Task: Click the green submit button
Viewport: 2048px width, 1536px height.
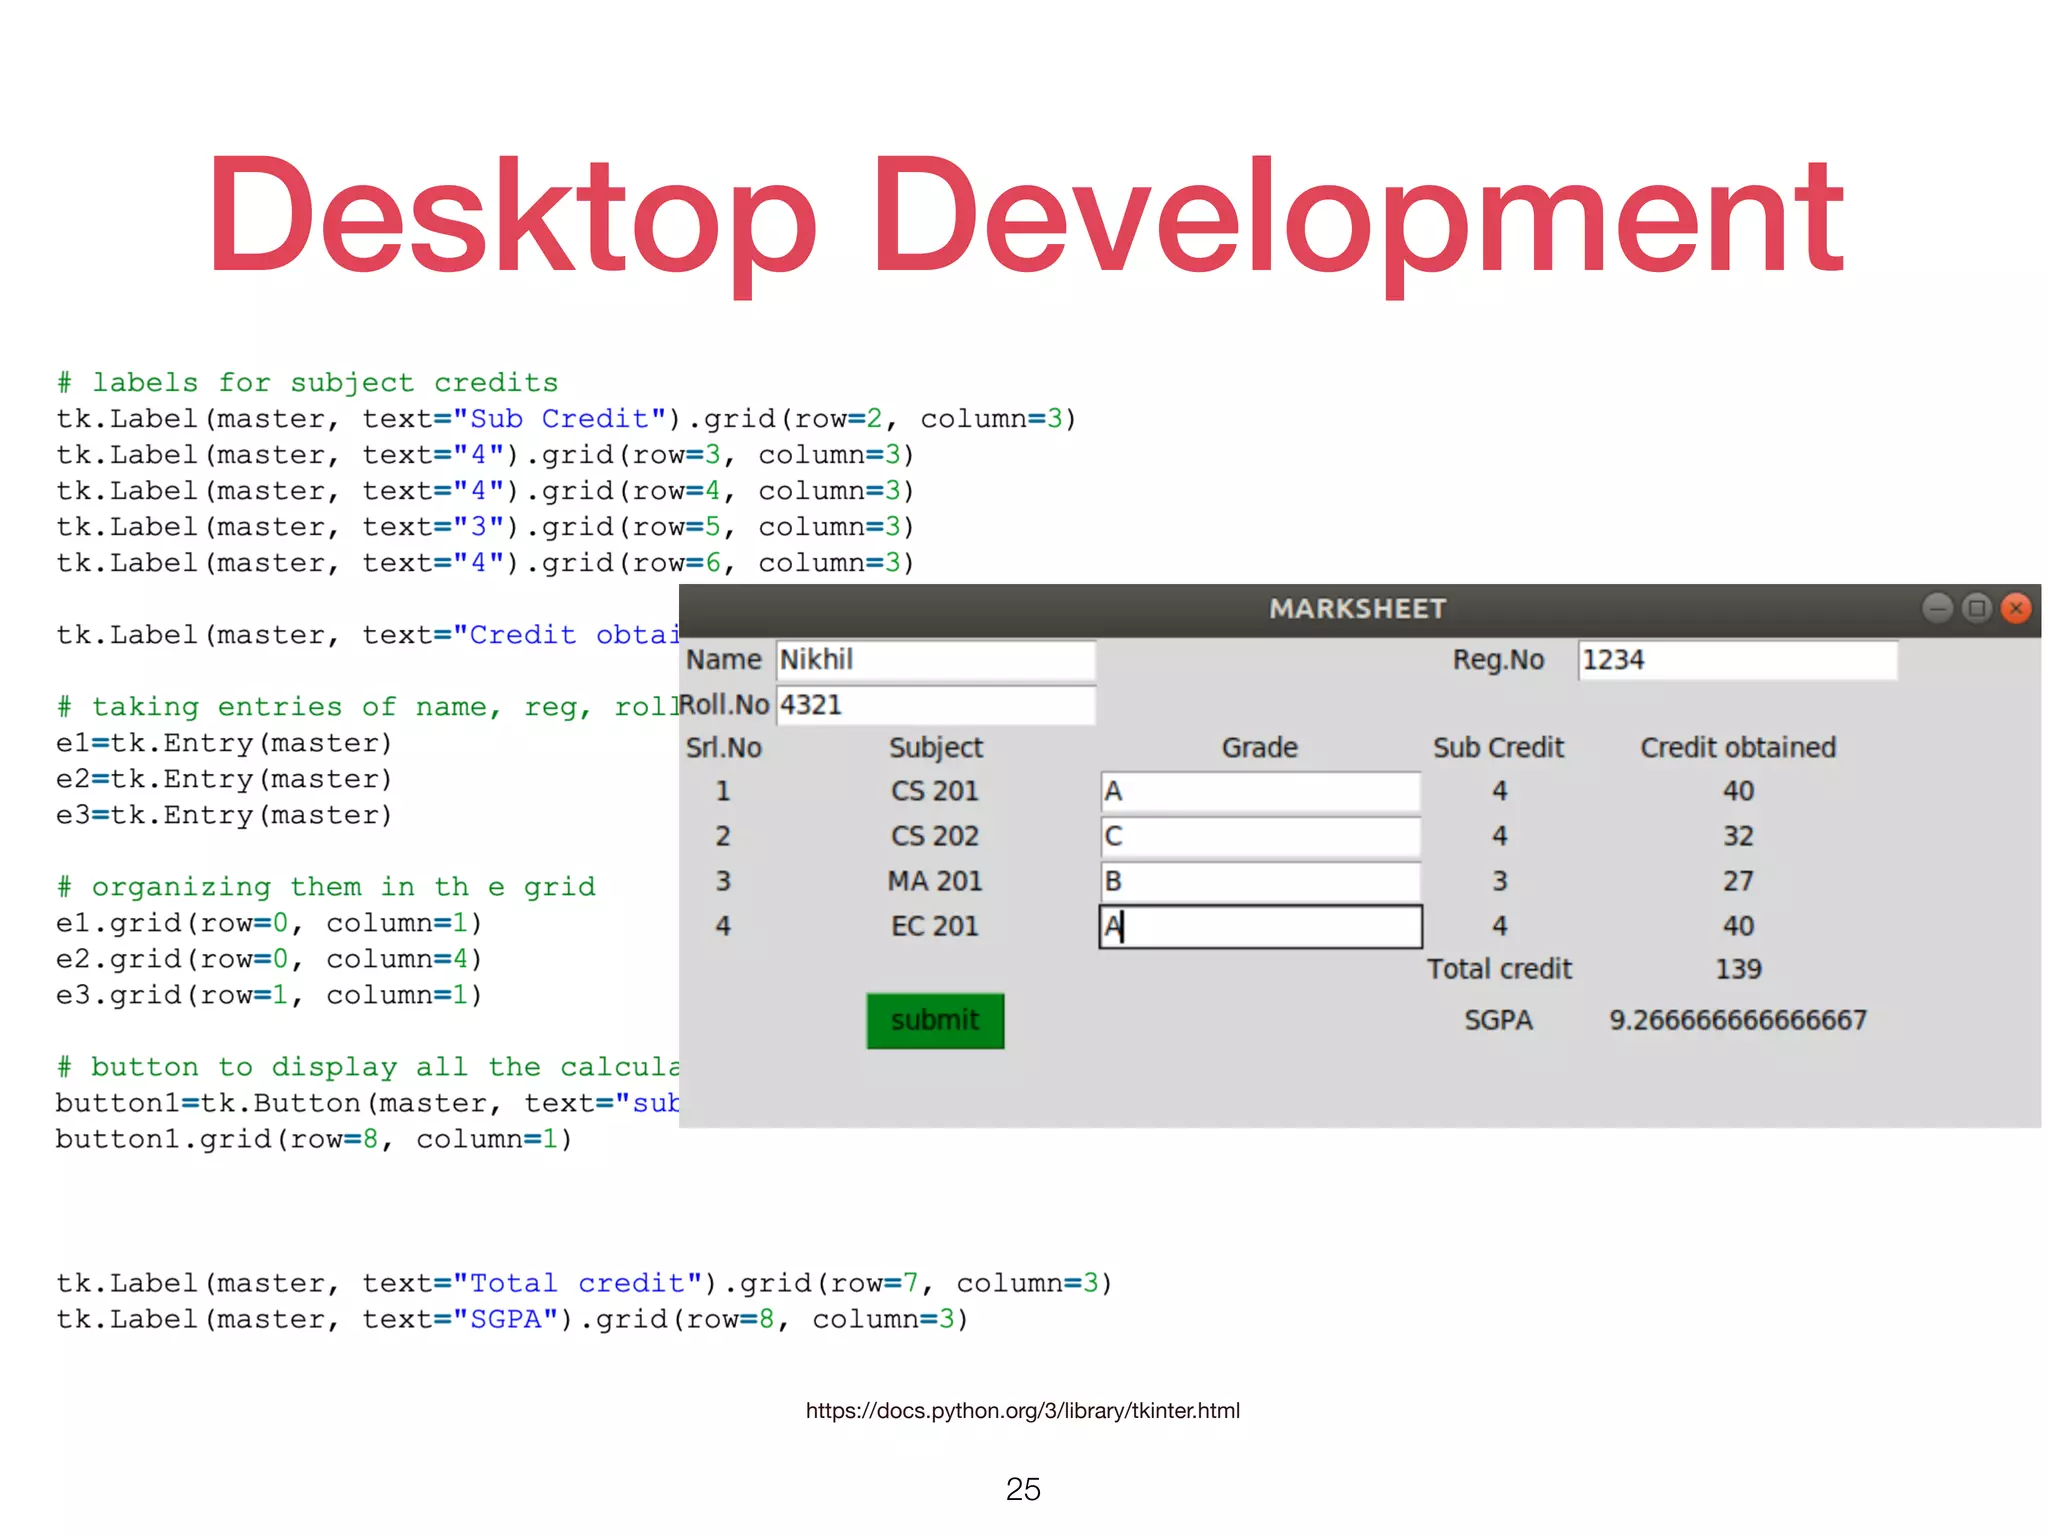Action: click(x=935, y=1020)
